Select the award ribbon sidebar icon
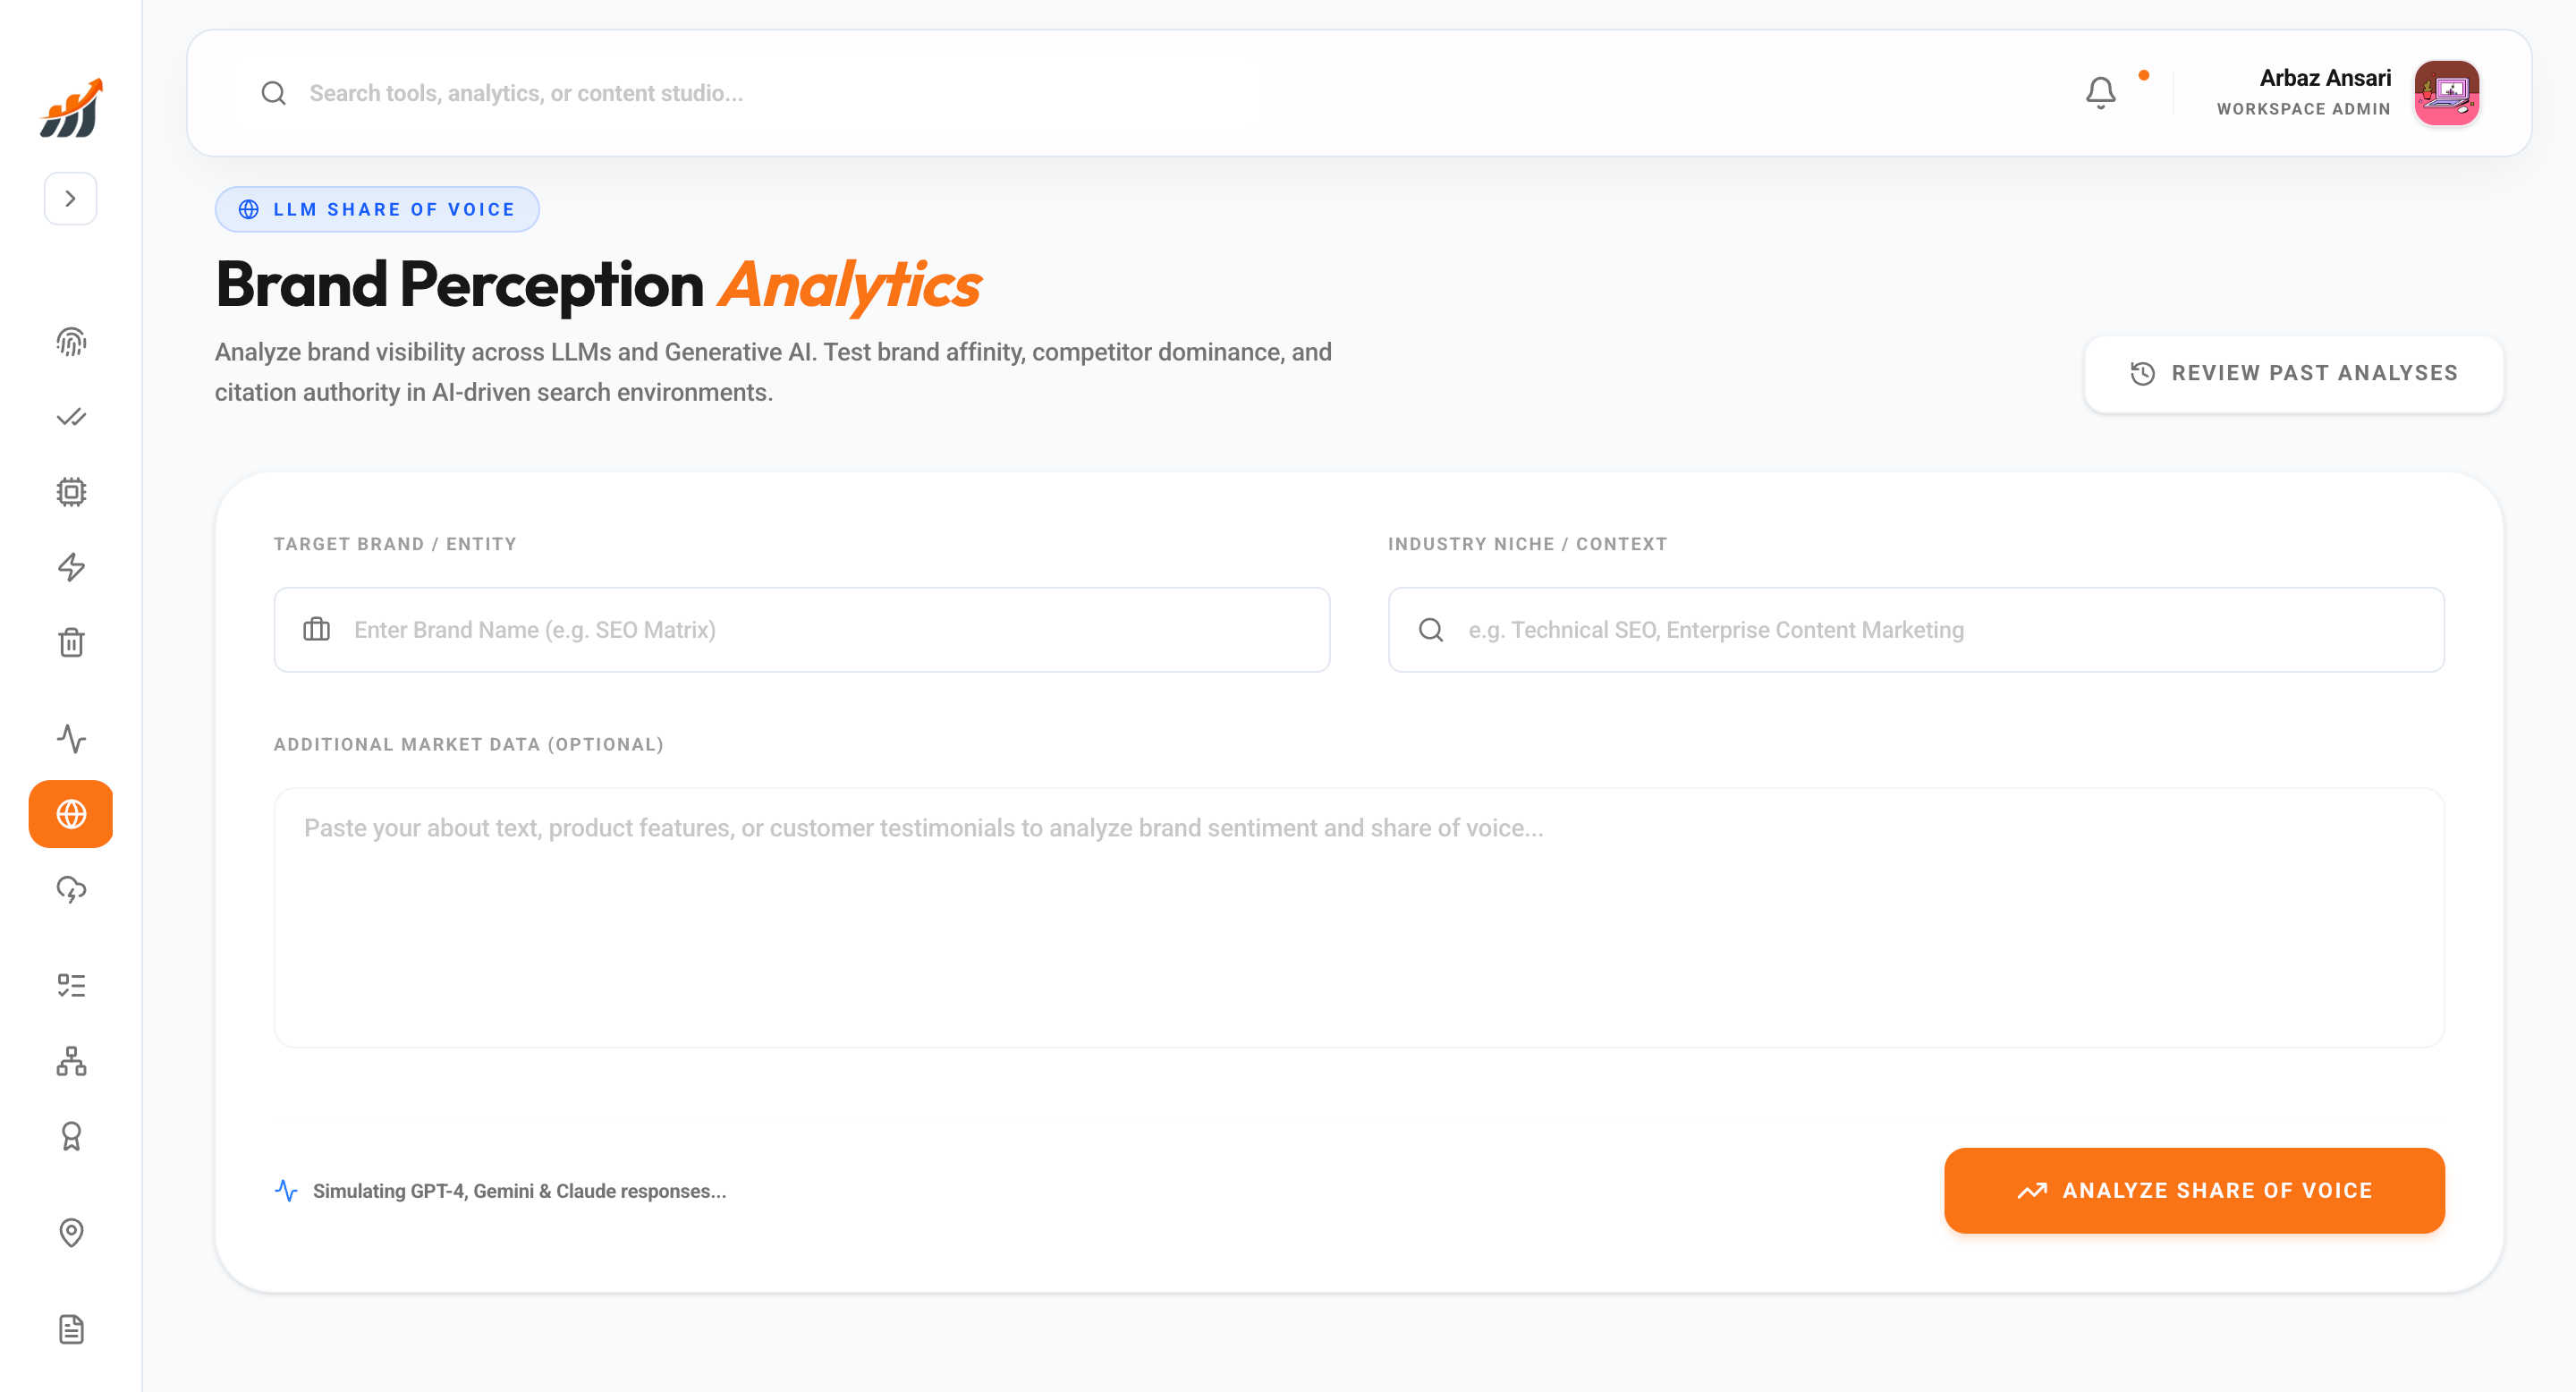This screenshot has width=2576, height=1392. (71, 1136)
